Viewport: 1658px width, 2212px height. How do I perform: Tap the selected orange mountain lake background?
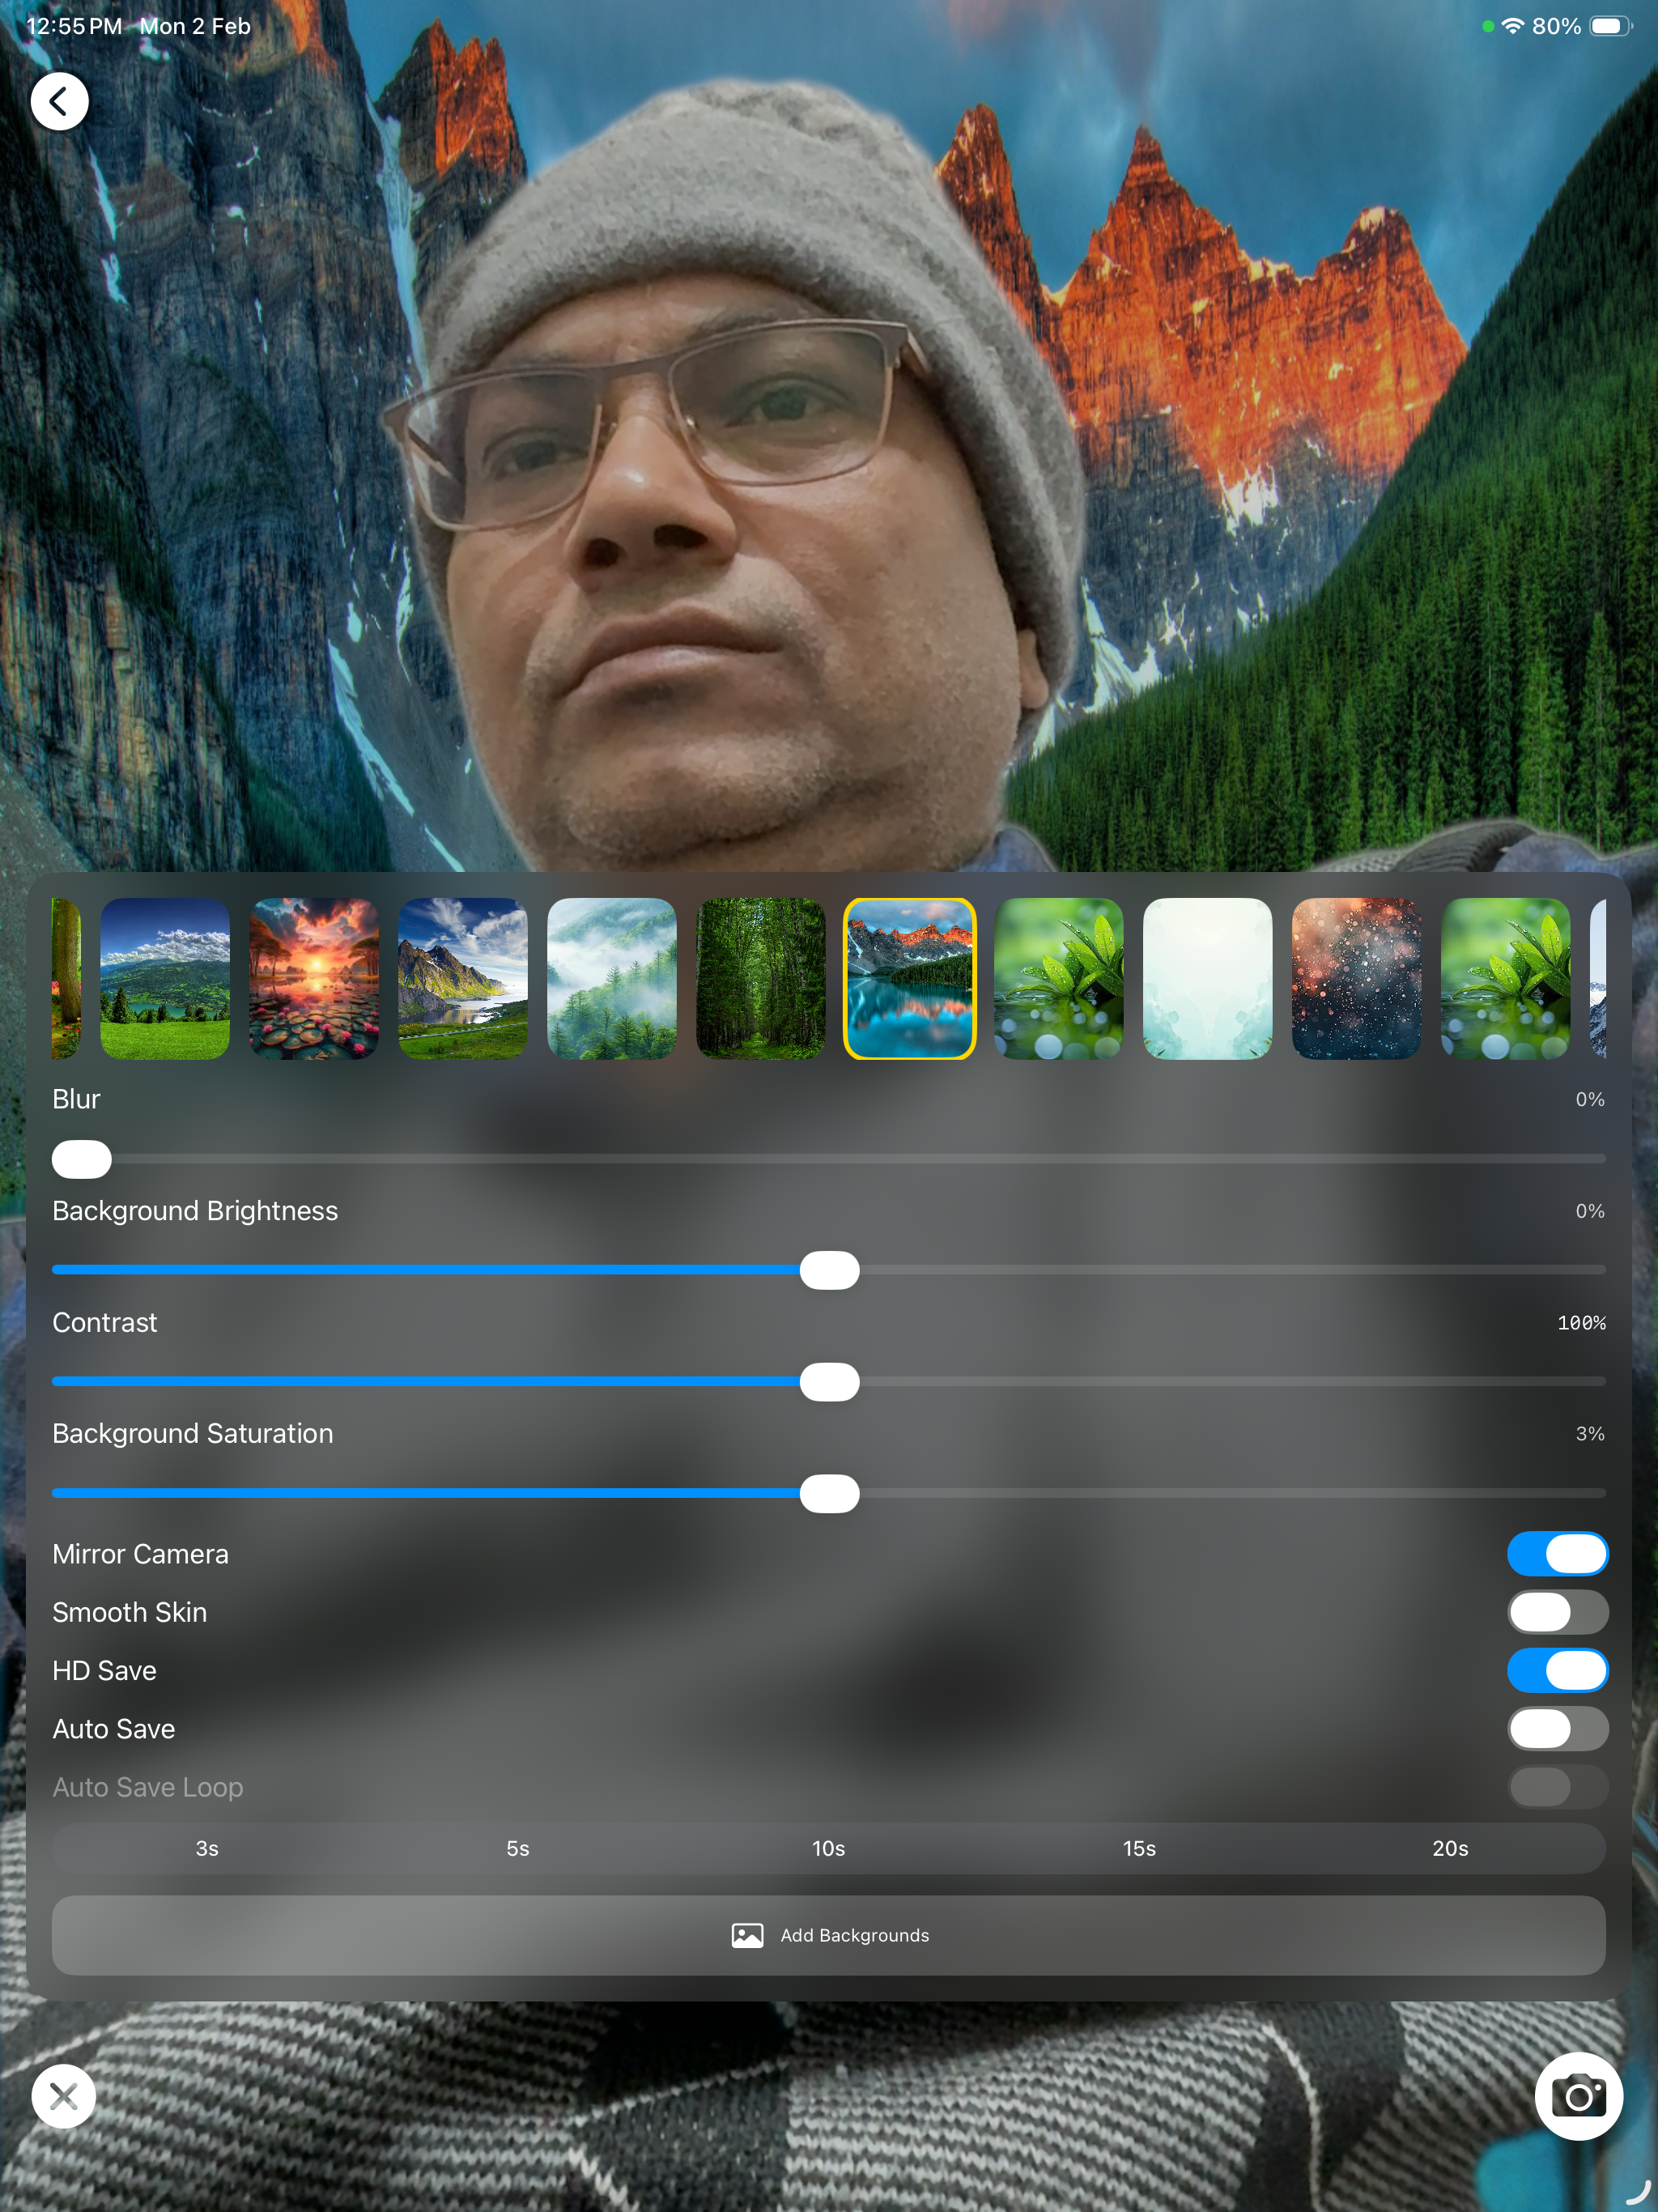910,978
